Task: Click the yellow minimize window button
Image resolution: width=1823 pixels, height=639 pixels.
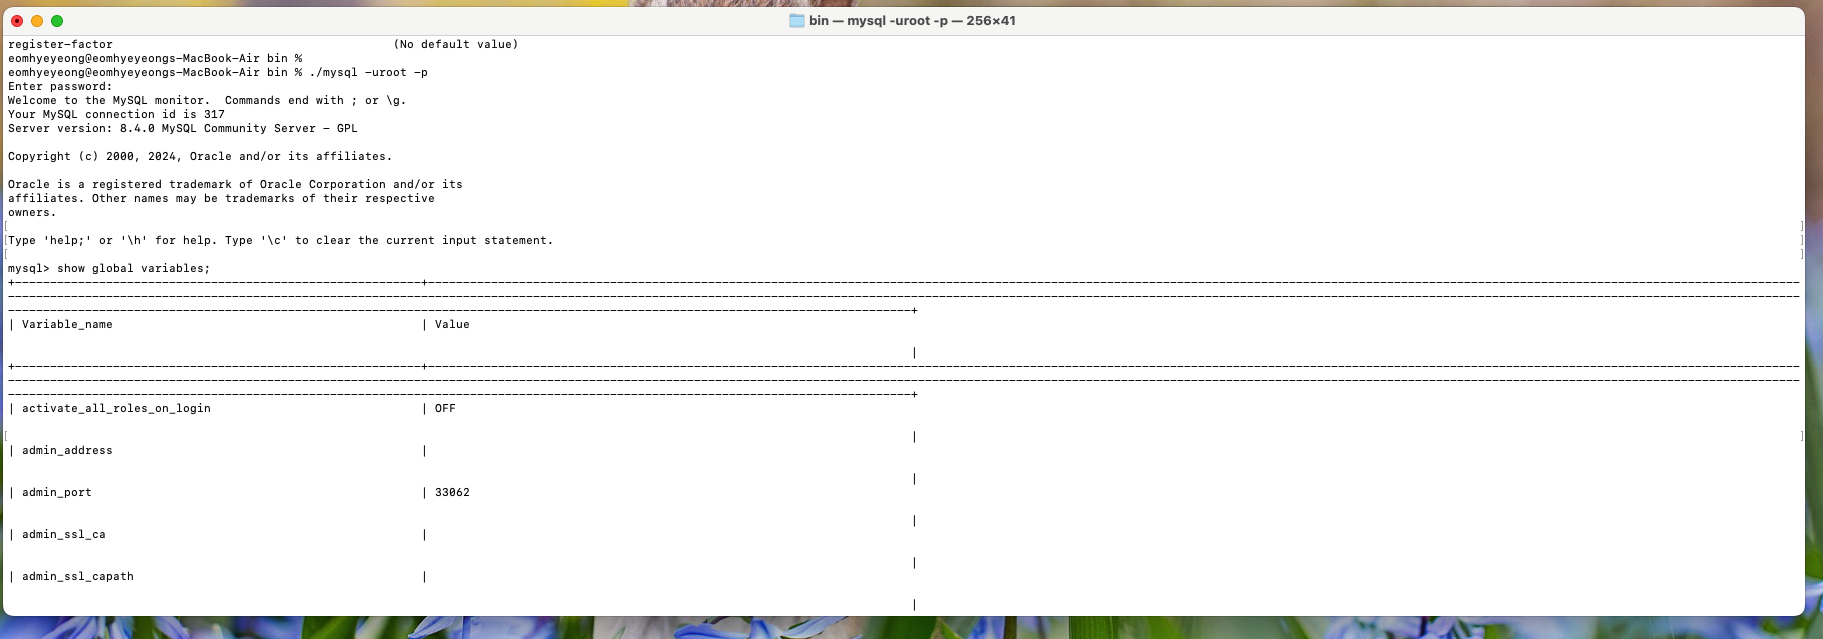Action: click(37, 21)
